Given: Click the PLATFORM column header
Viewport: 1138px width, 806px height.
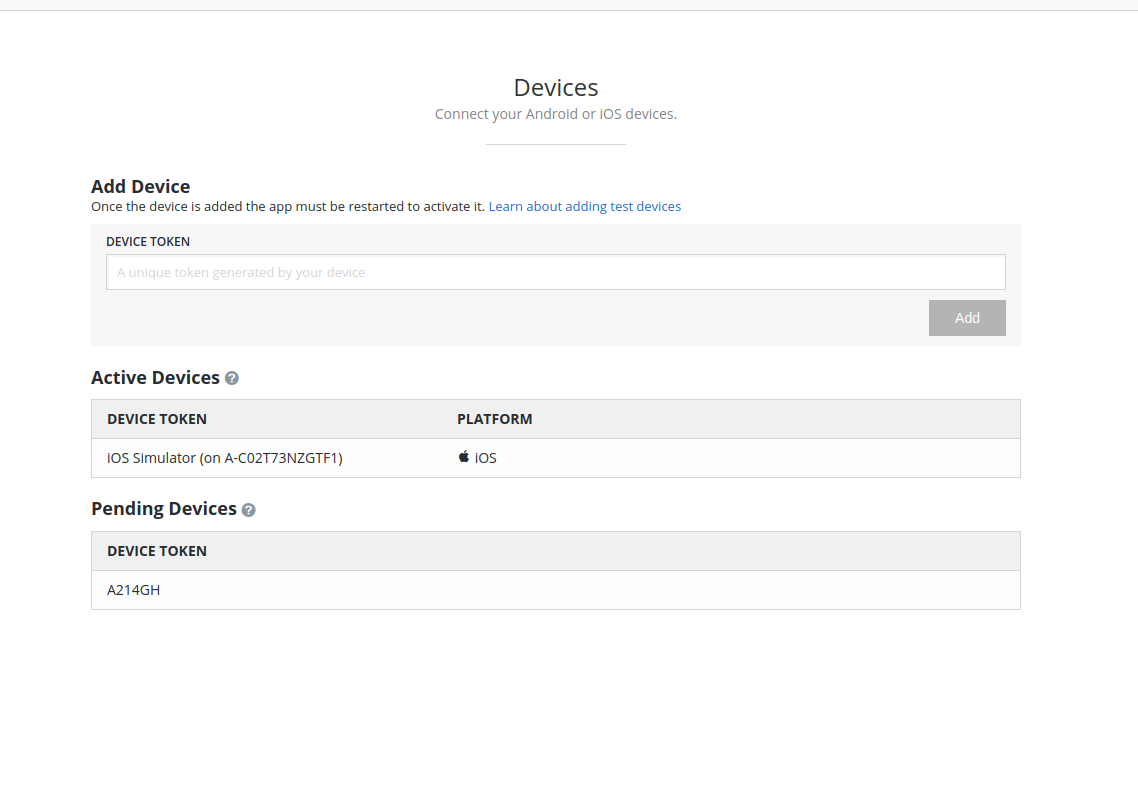Looking at the screenshot, I should [494, 419].
